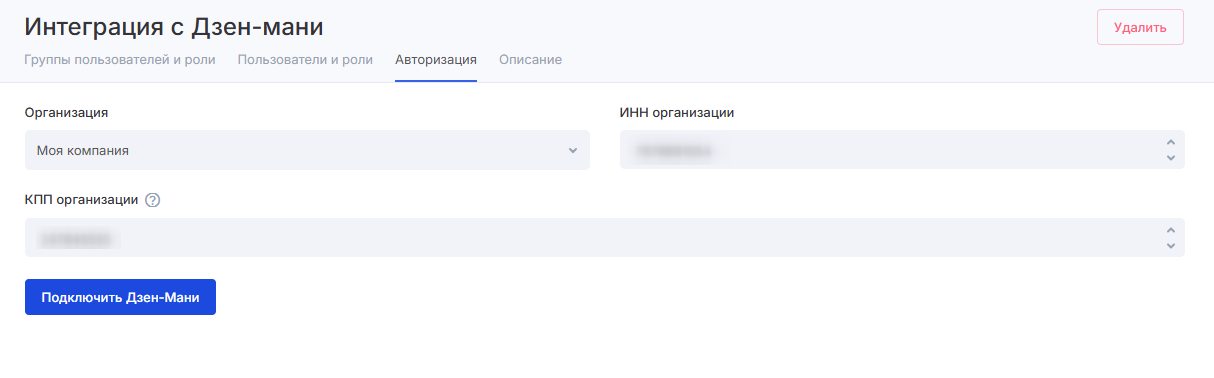The width and height of the screenshot is (1214, 378).
Task: Click the КПП организации label text
Action: (x=81, y=199)
